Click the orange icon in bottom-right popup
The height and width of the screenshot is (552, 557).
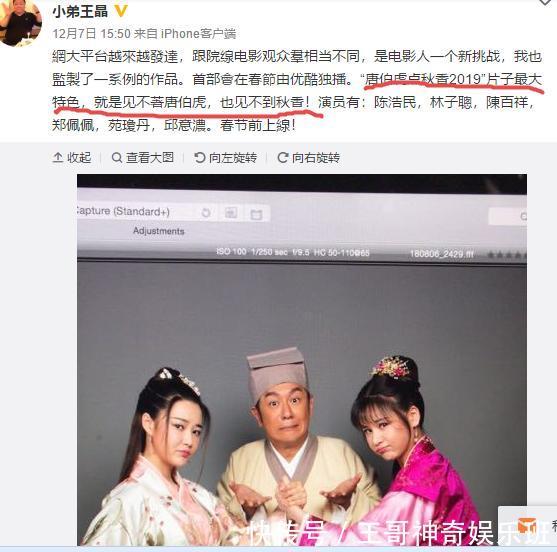tap(527, 527)
